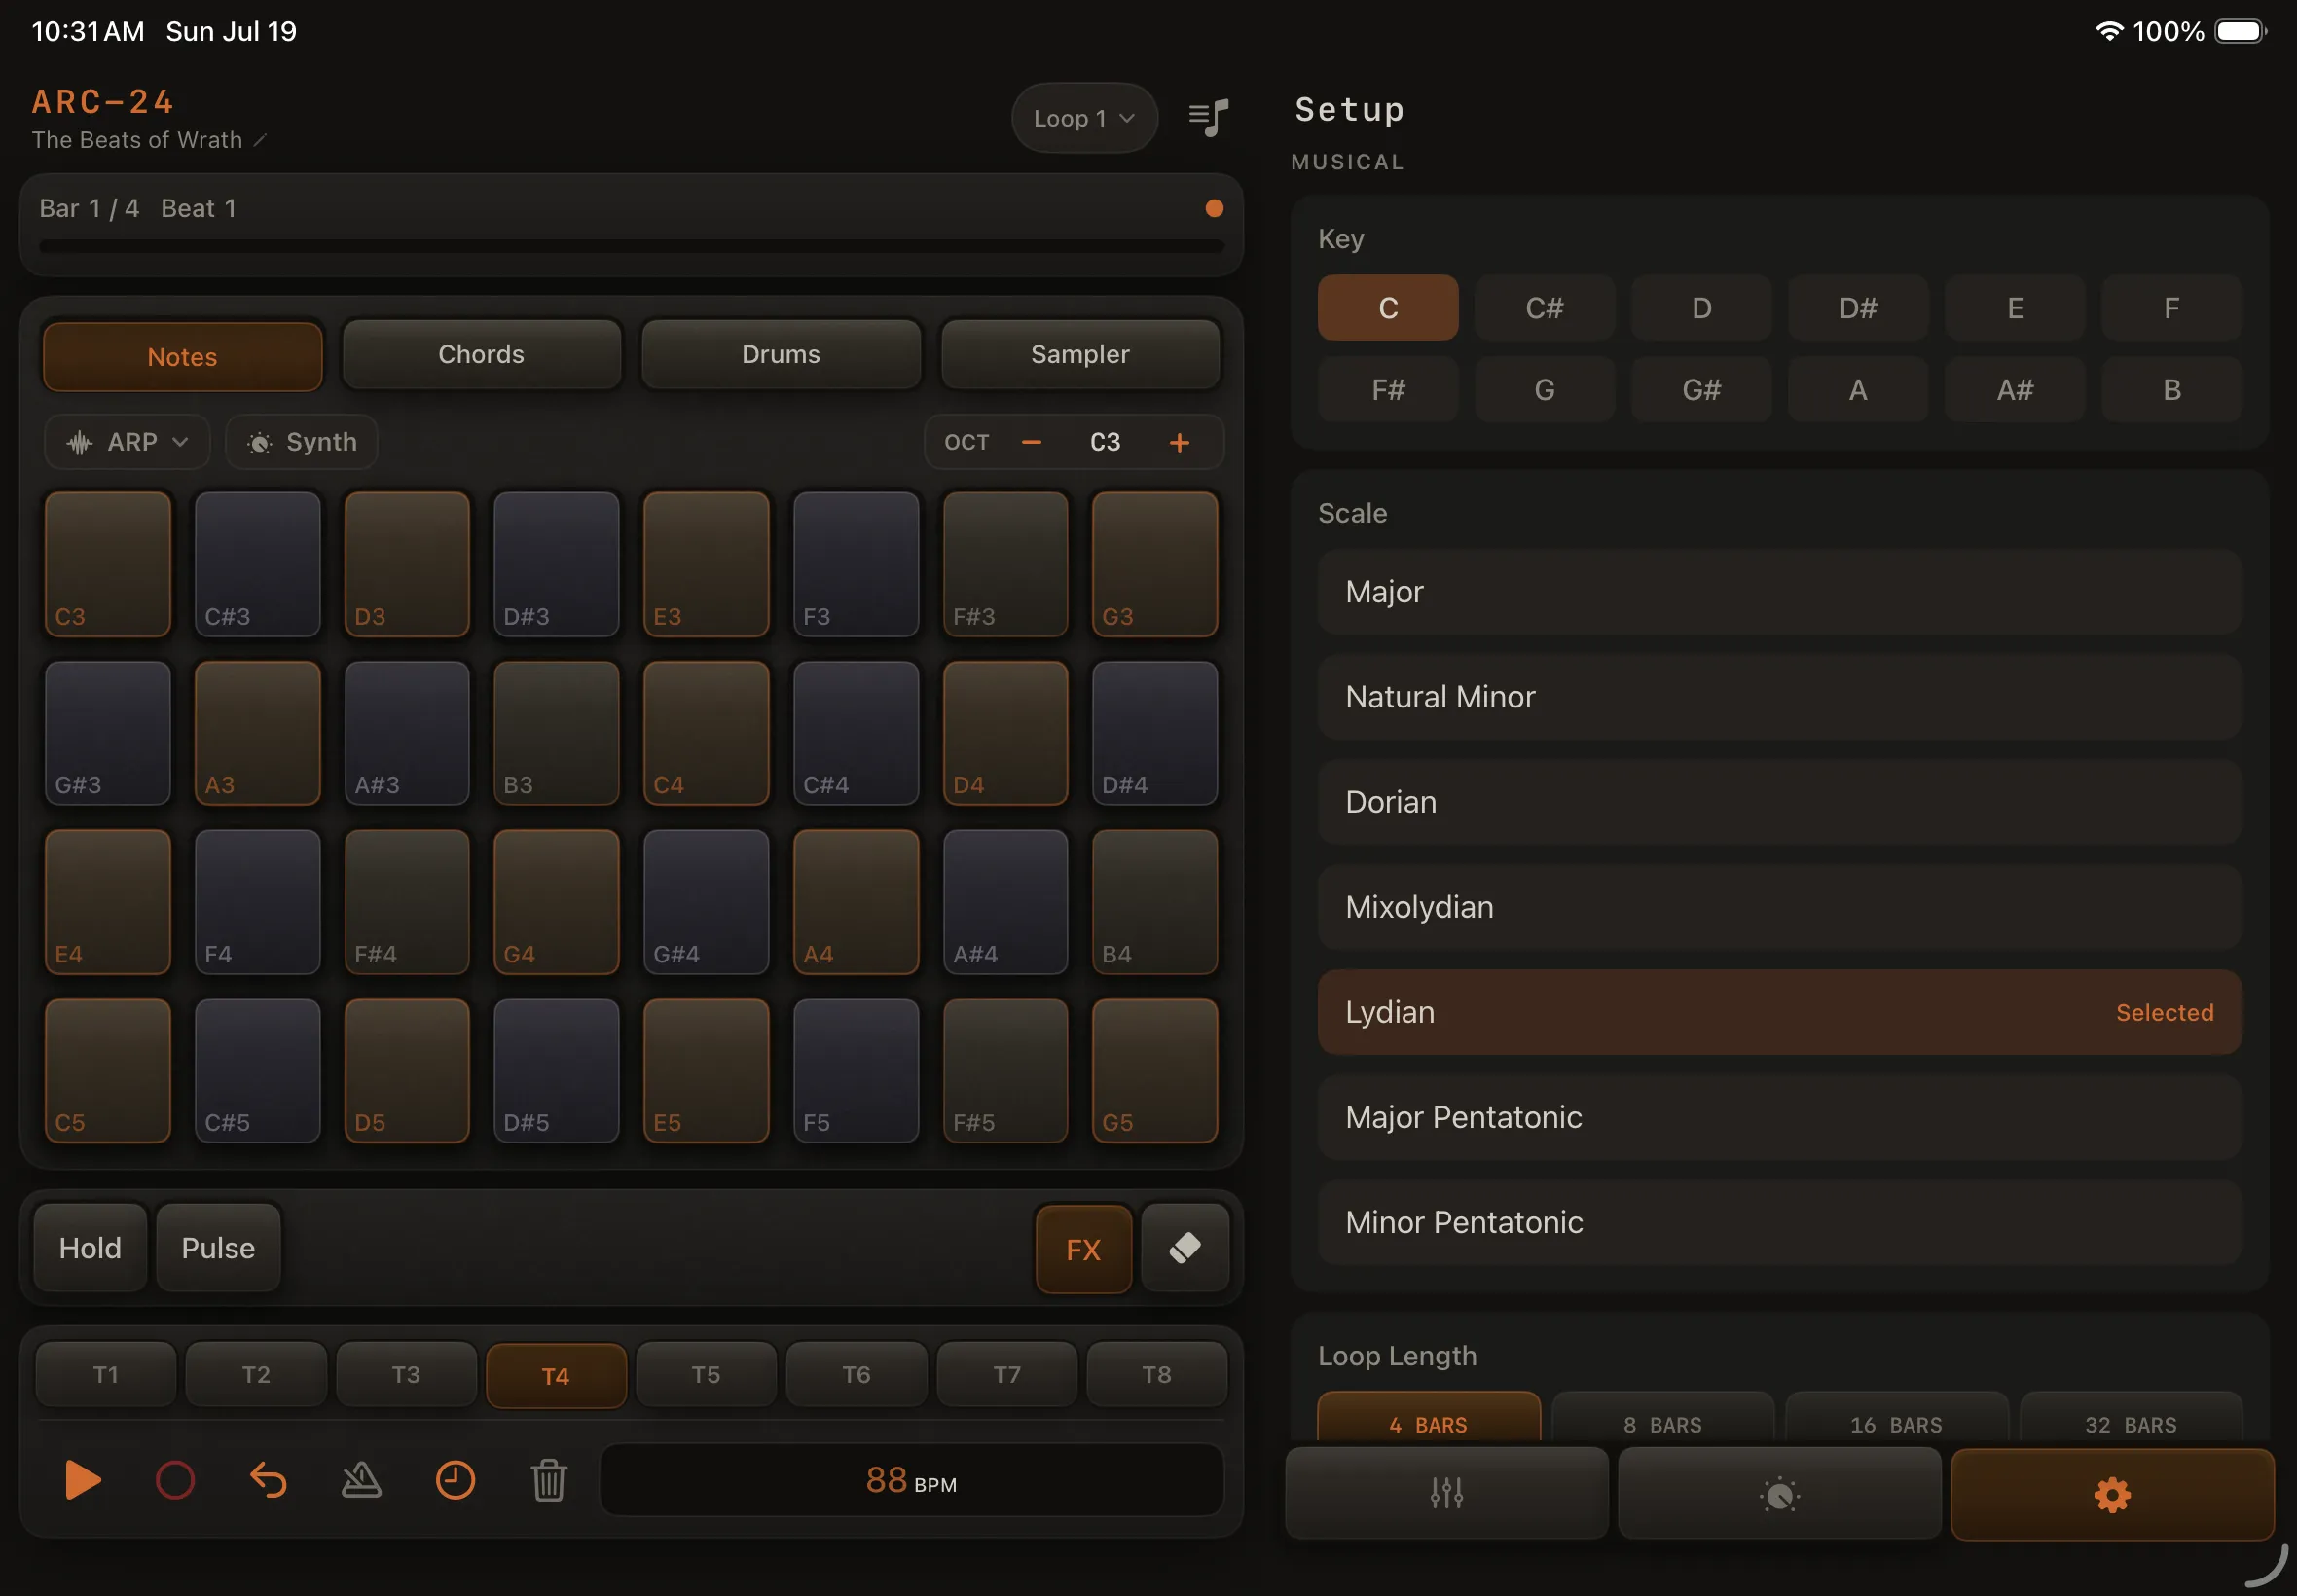Select track T2

pyautogui.click(x=256, y=1374)
